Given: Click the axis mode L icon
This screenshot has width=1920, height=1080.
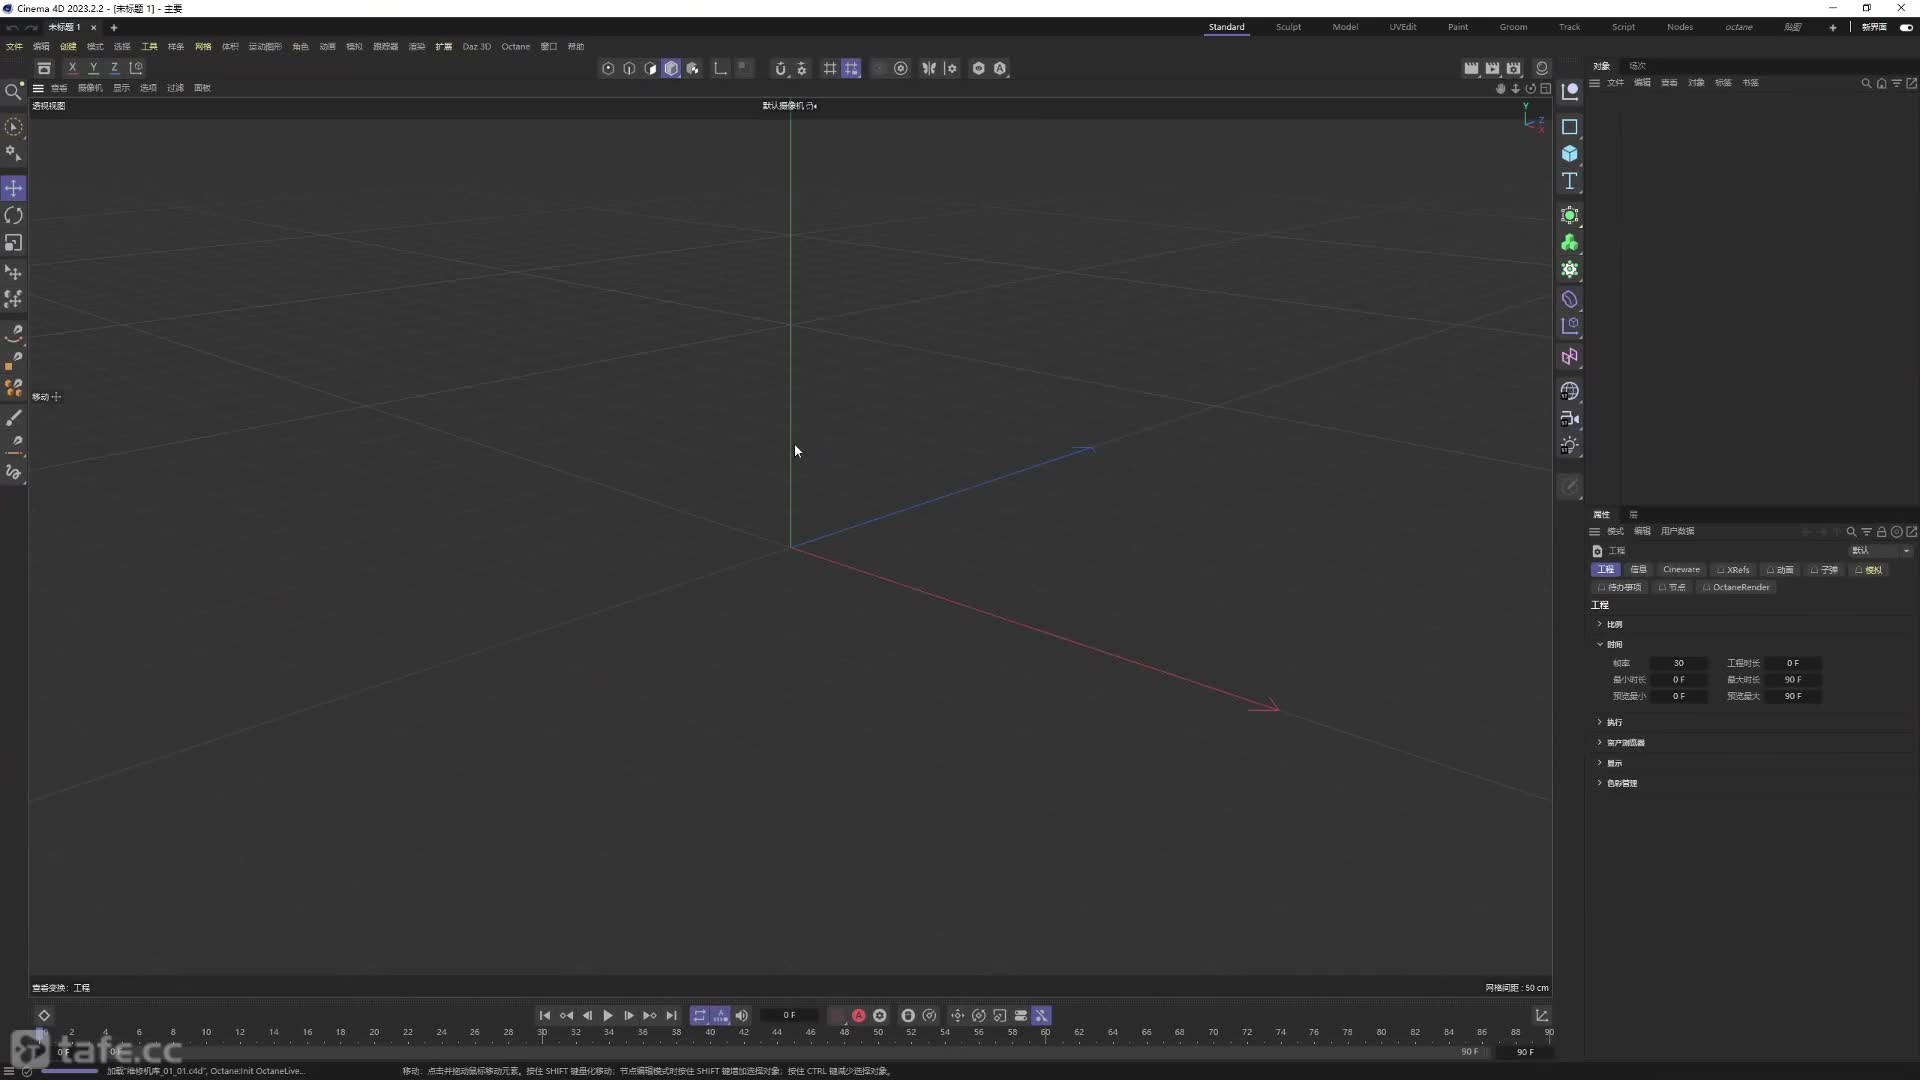Looking at the screenshot, I should coord(720,68).
